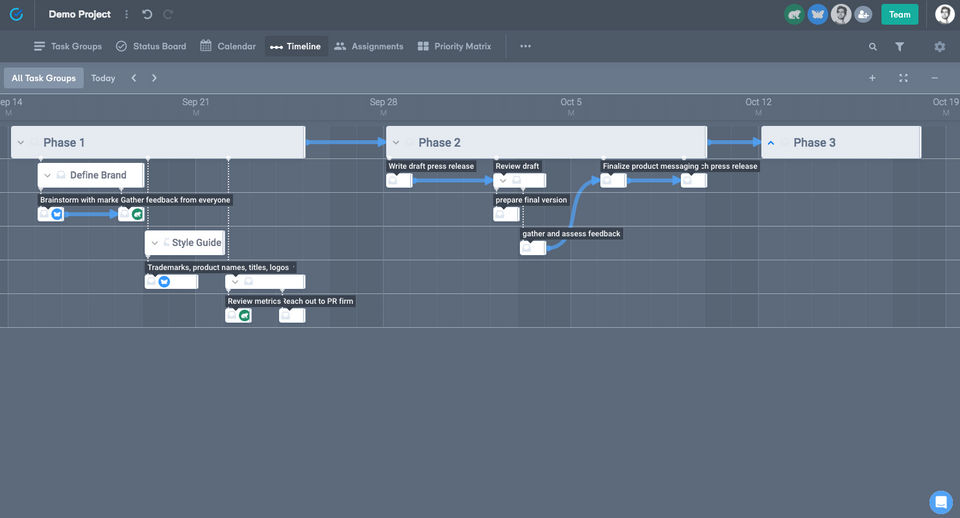Select the Phase 2 timeline bar

[546, 143]
